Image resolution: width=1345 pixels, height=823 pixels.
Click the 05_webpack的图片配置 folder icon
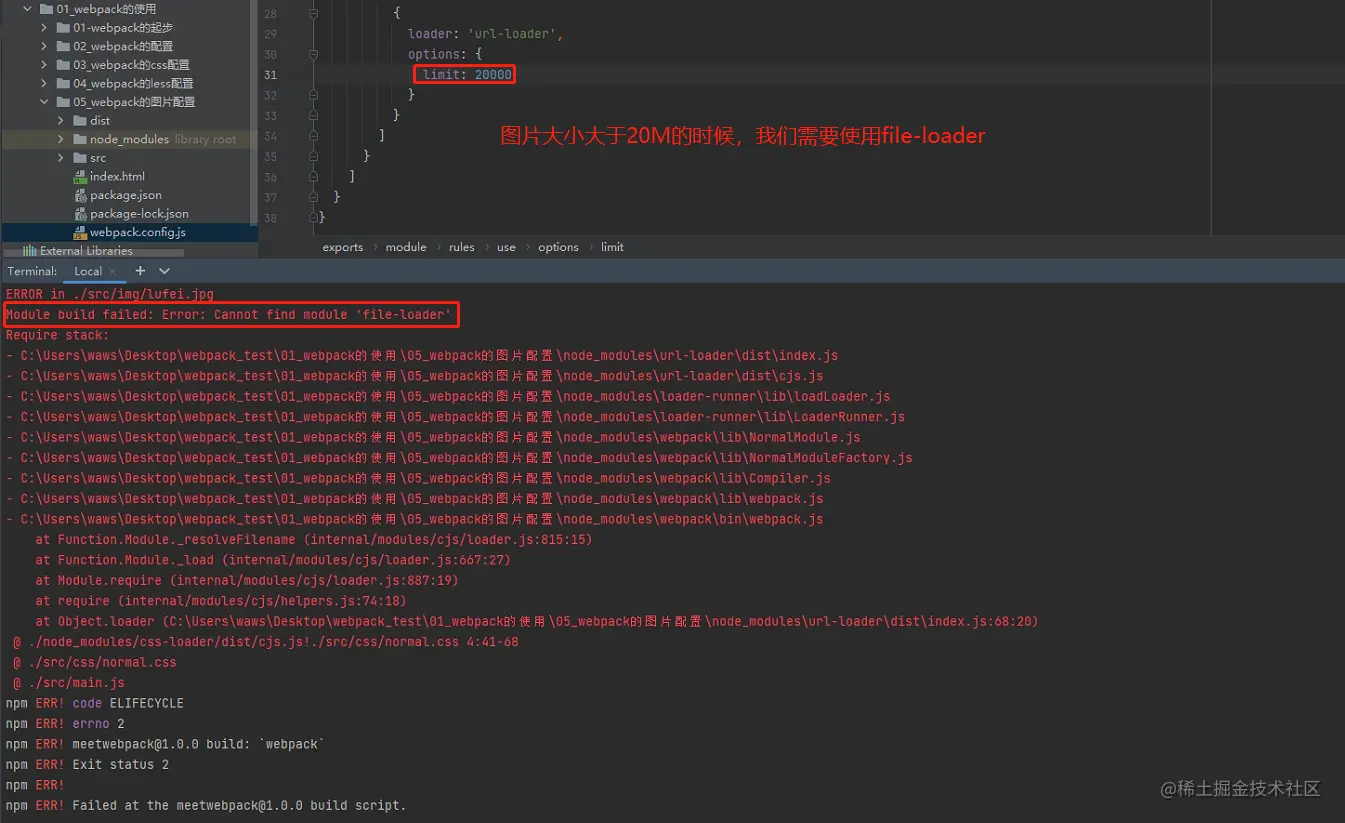click(63, 102)
